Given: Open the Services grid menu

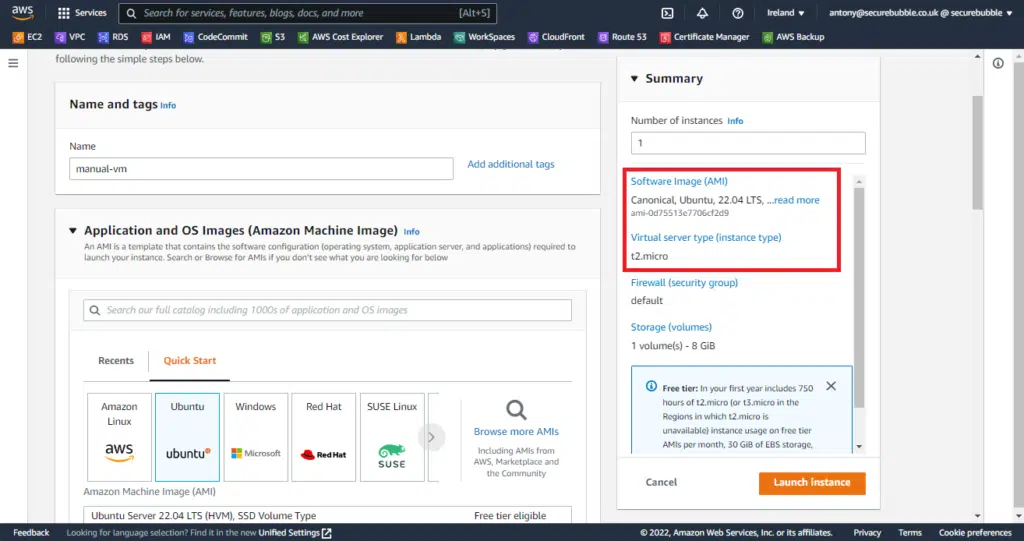Looking at the screenshot, I should [x=82, y=13].
